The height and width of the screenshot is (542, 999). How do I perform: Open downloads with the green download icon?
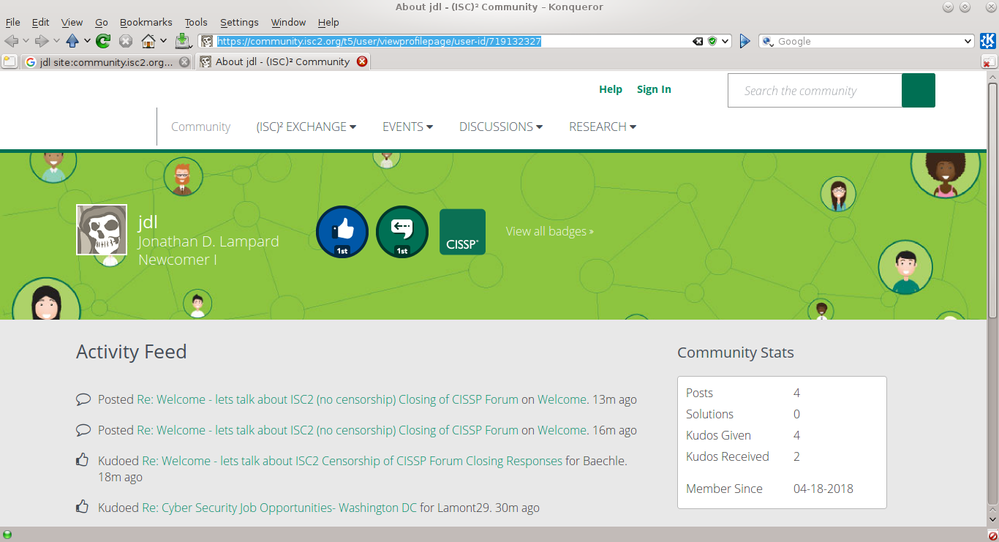183,41
